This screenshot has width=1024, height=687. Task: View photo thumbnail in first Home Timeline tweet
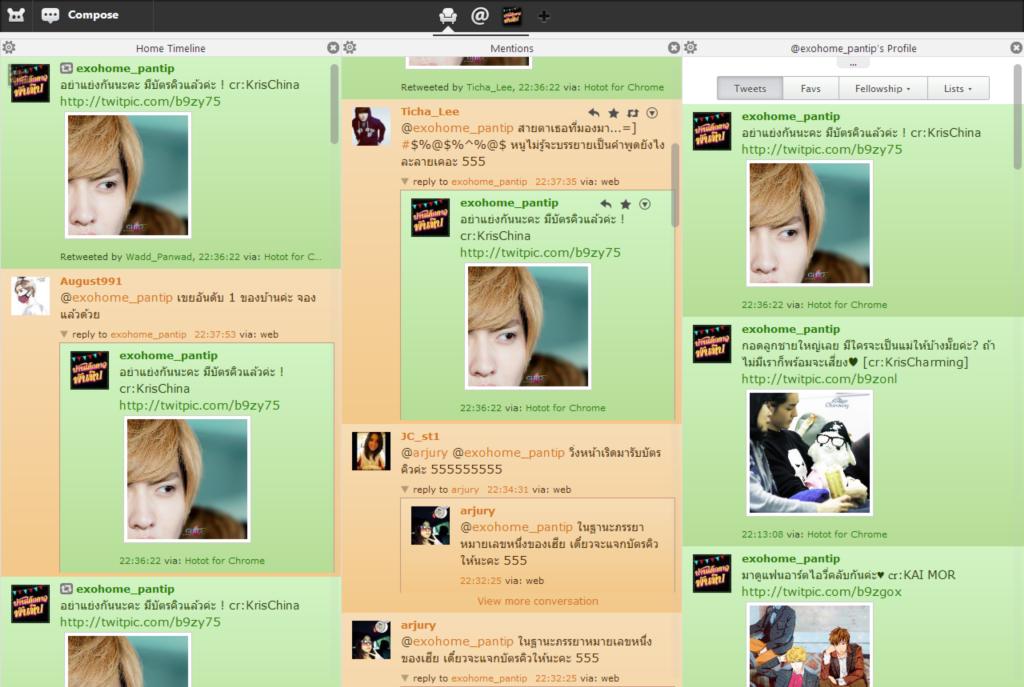[x=128, y=174]
